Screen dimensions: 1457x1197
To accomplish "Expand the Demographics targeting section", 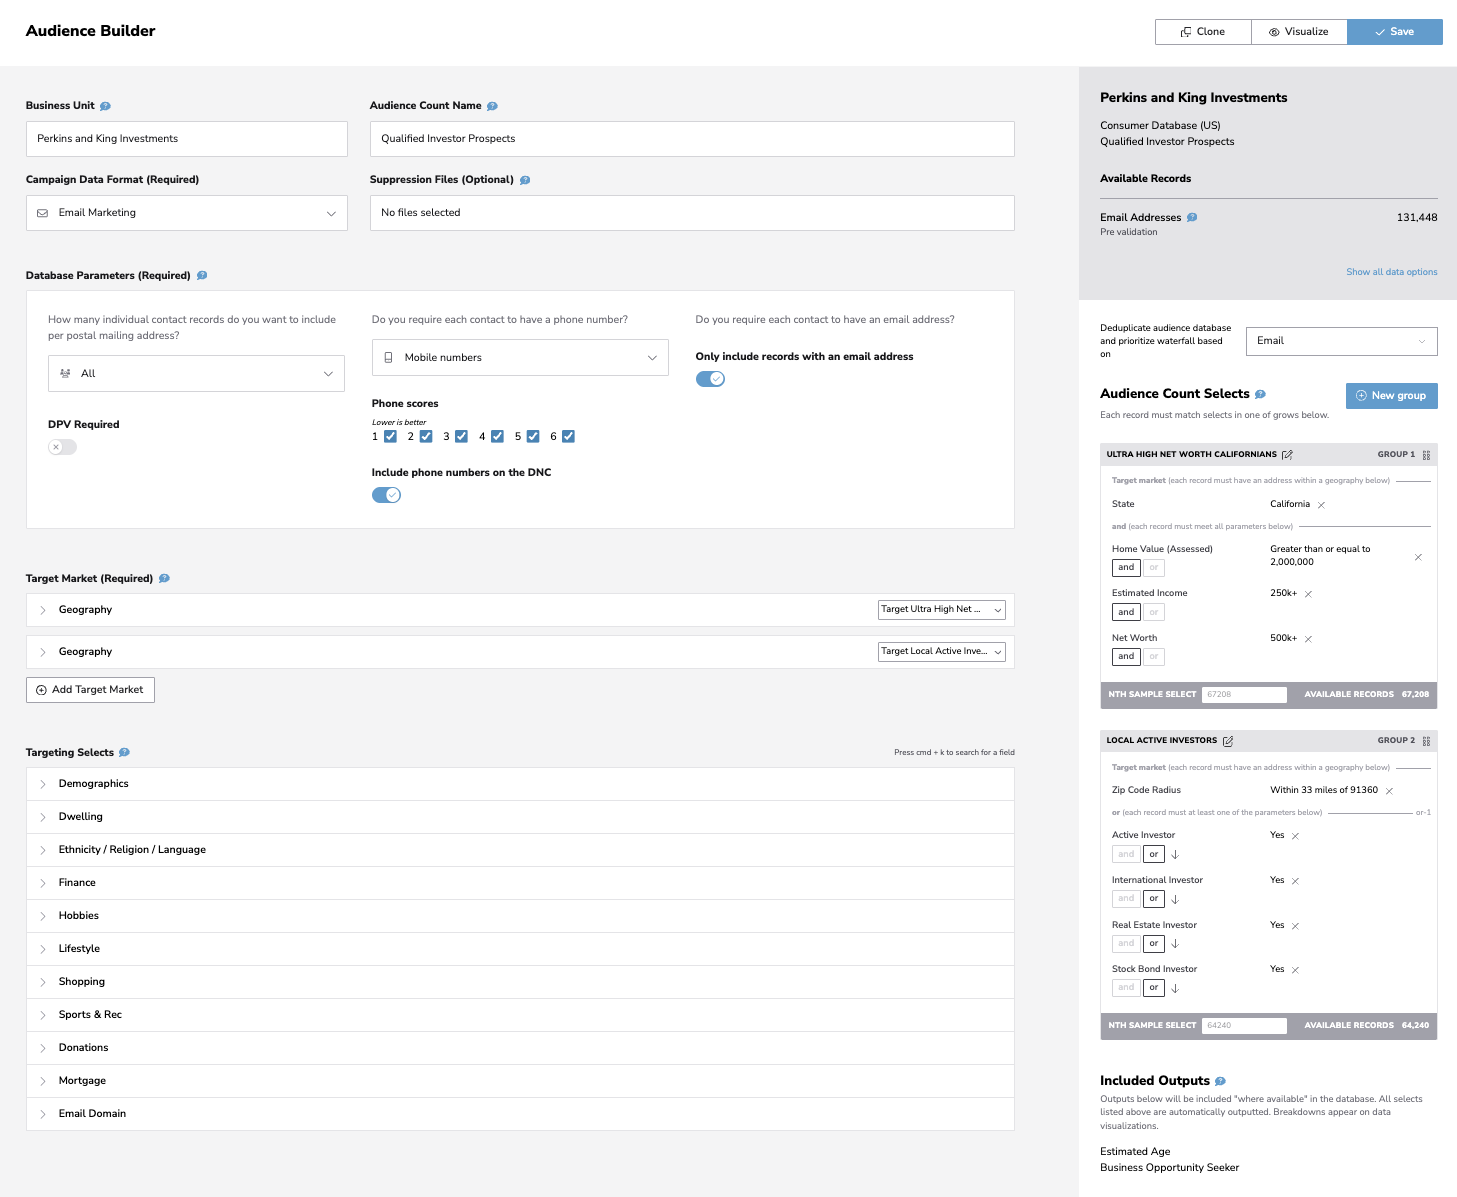I will click(94, 784).
